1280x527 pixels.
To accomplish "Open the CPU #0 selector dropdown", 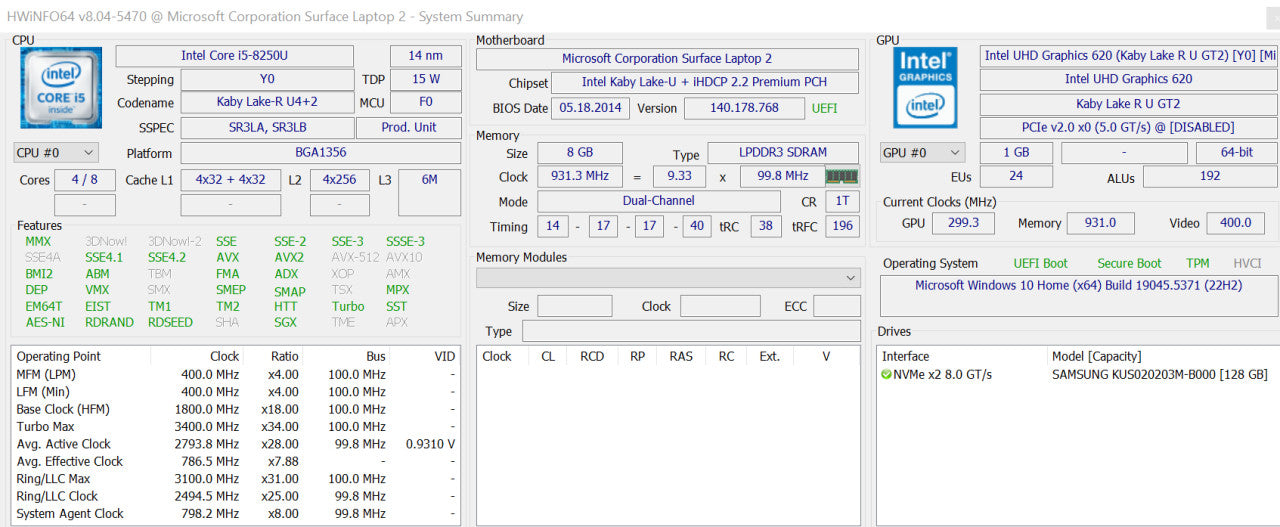I will tap(56, 153).
